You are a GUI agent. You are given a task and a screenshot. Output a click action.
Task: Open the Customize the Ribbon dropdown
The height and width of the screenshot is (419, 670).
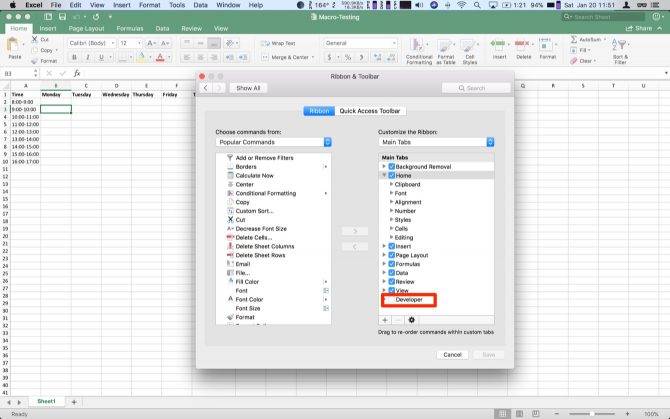[436, 142]
